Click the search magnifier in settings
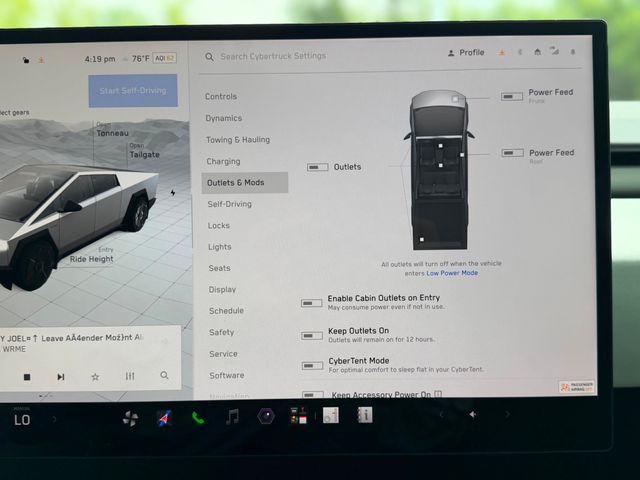This screenshot has height=480, width=640. (209, 57)
